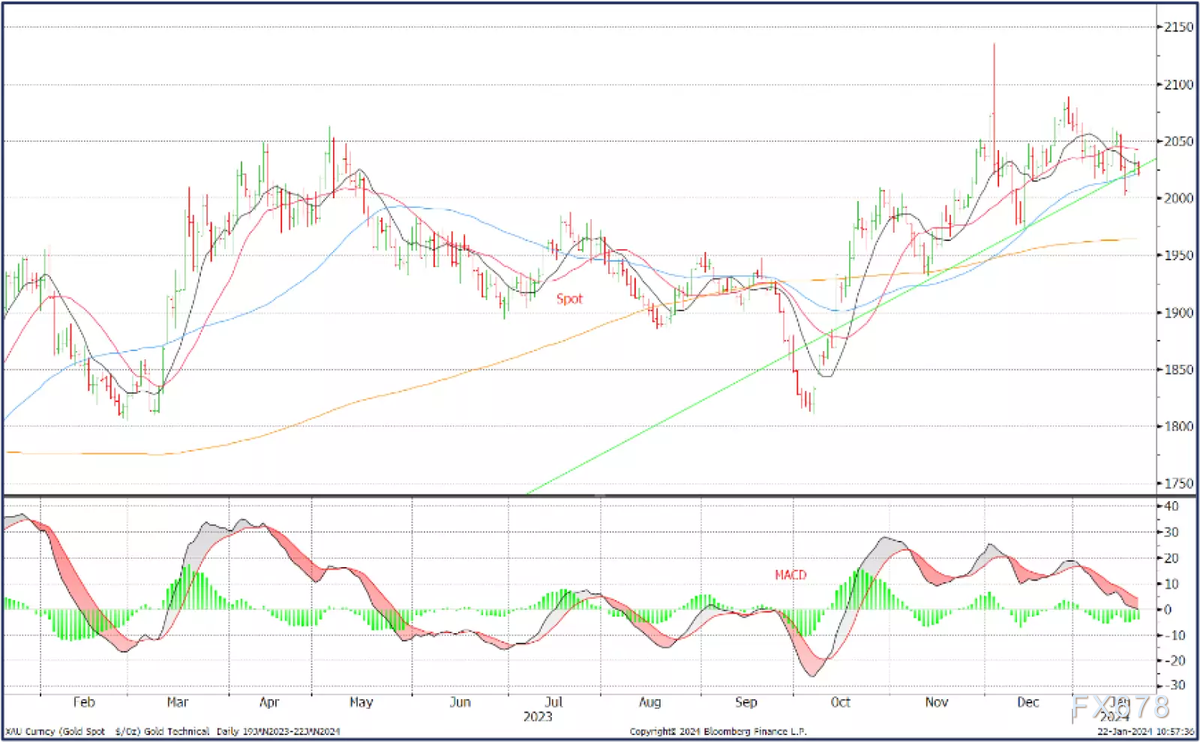The width and height of the screenshot is (1200, 742).
Task: Select the 'Dec' month label on the time axis
Action: tap(1027, 702)
